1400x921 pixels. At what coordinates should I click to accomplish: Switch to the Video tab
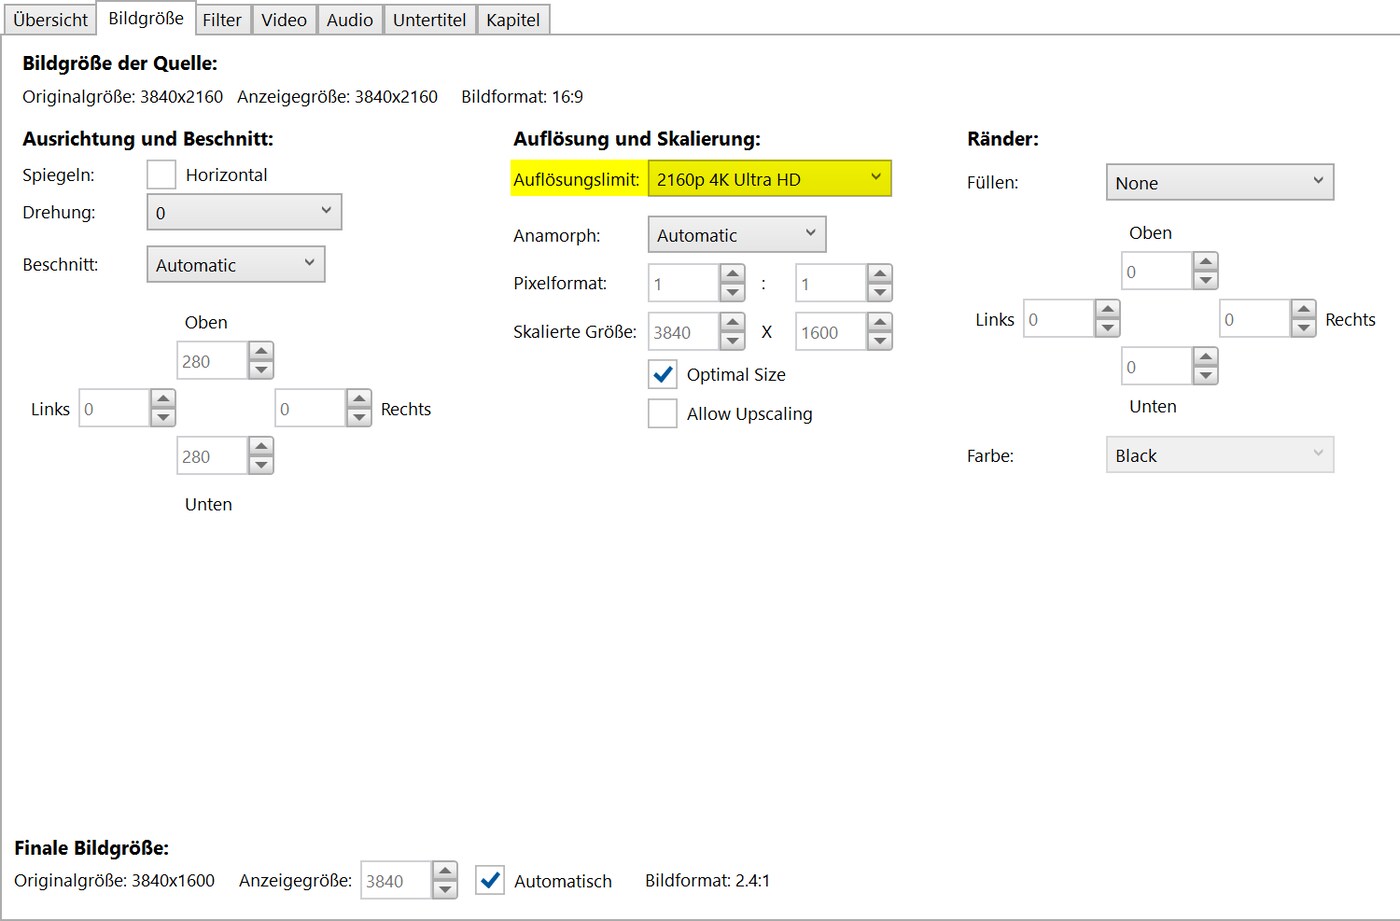tap(284, 19)
